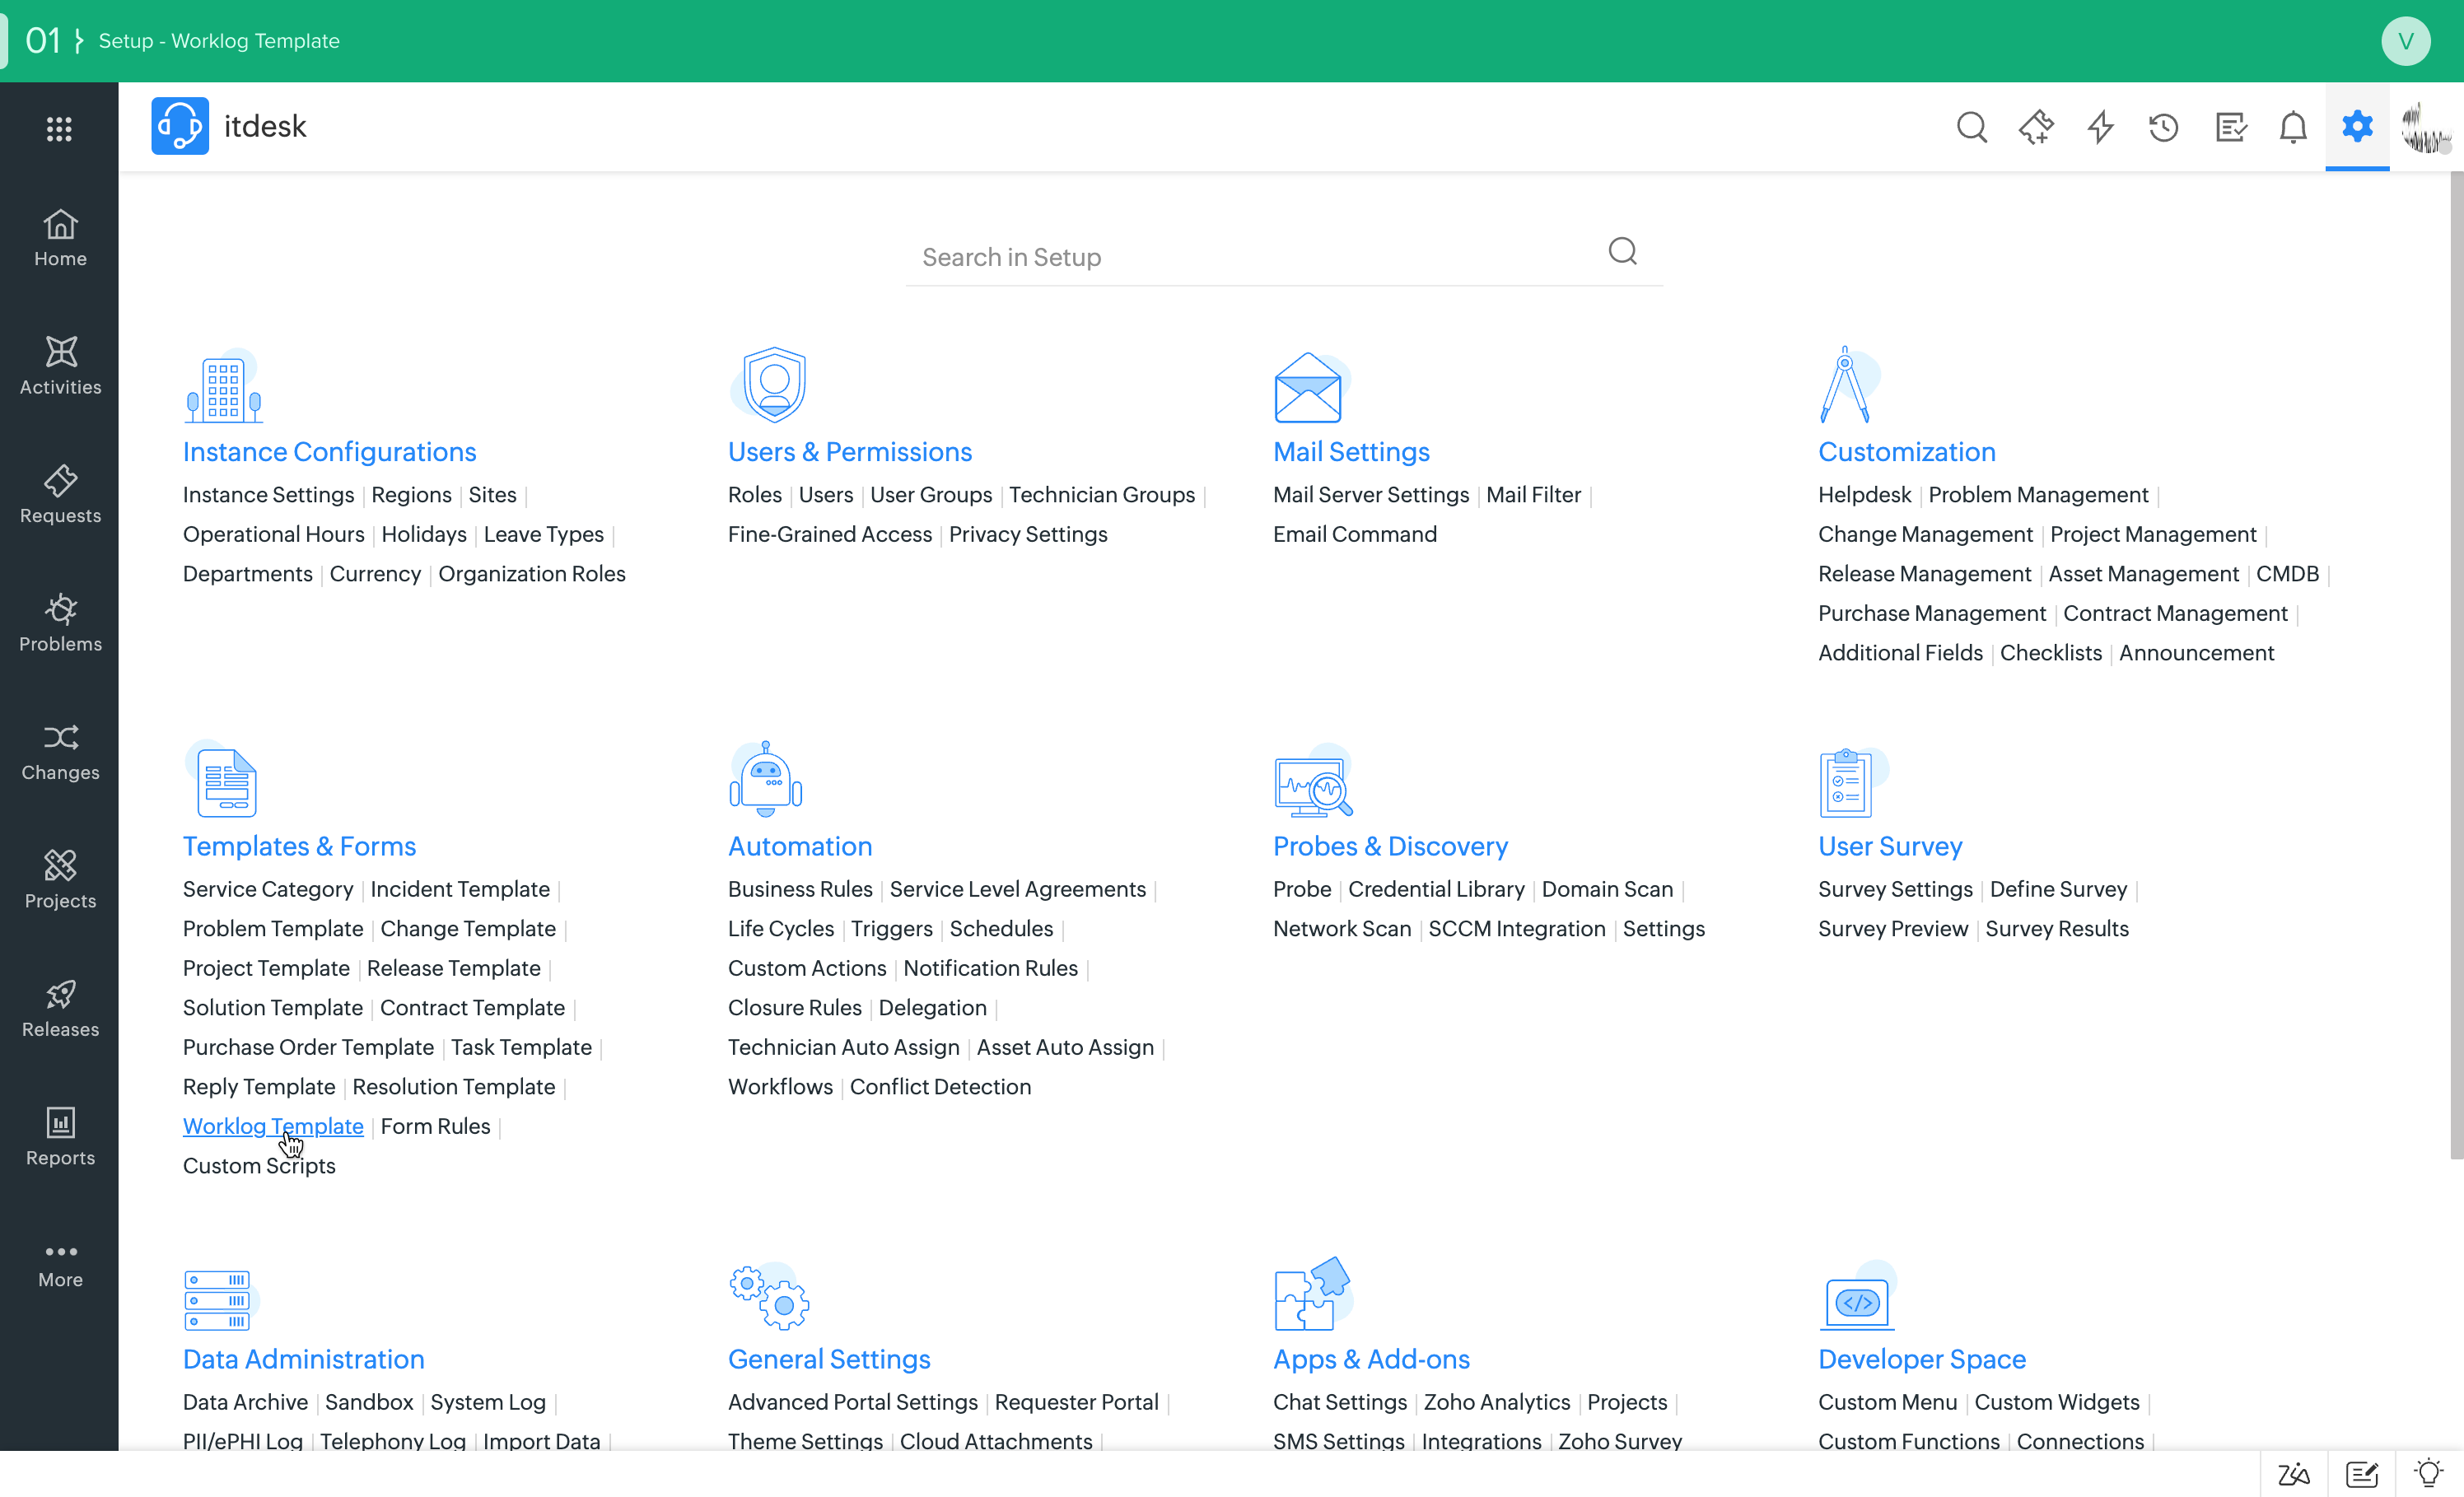2464x1497 pixels.
Task: Open the Templates & Forms heading
Action: click(299, 846)
